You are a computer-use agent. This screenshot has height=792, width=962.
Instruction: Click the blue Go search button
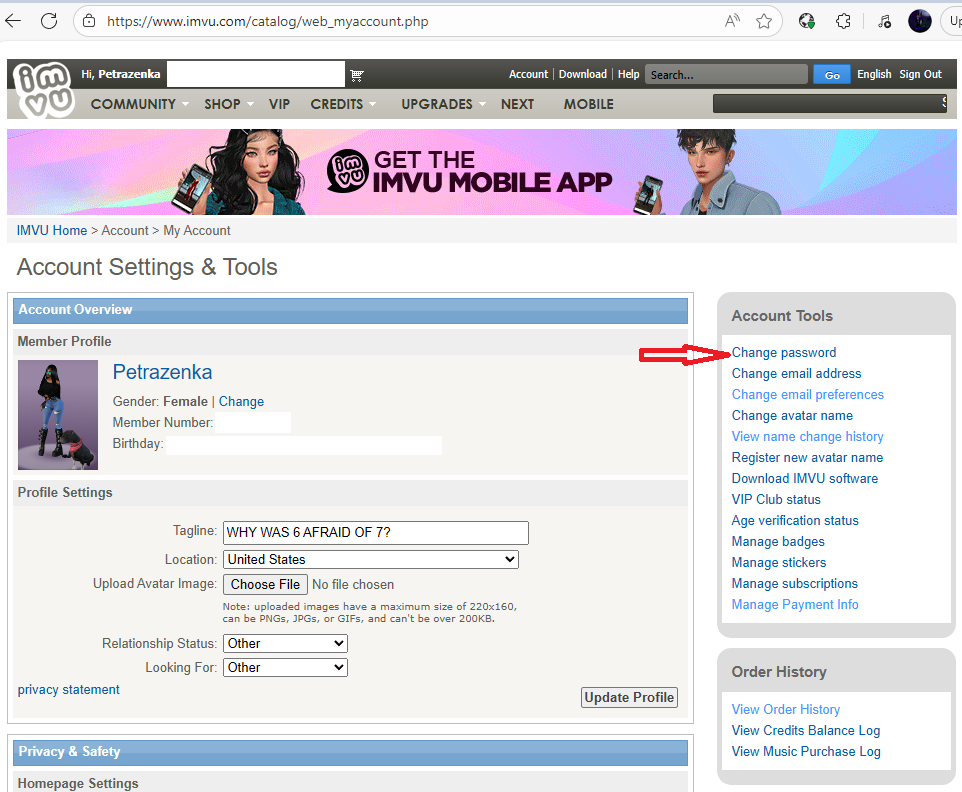pos(832,75)
